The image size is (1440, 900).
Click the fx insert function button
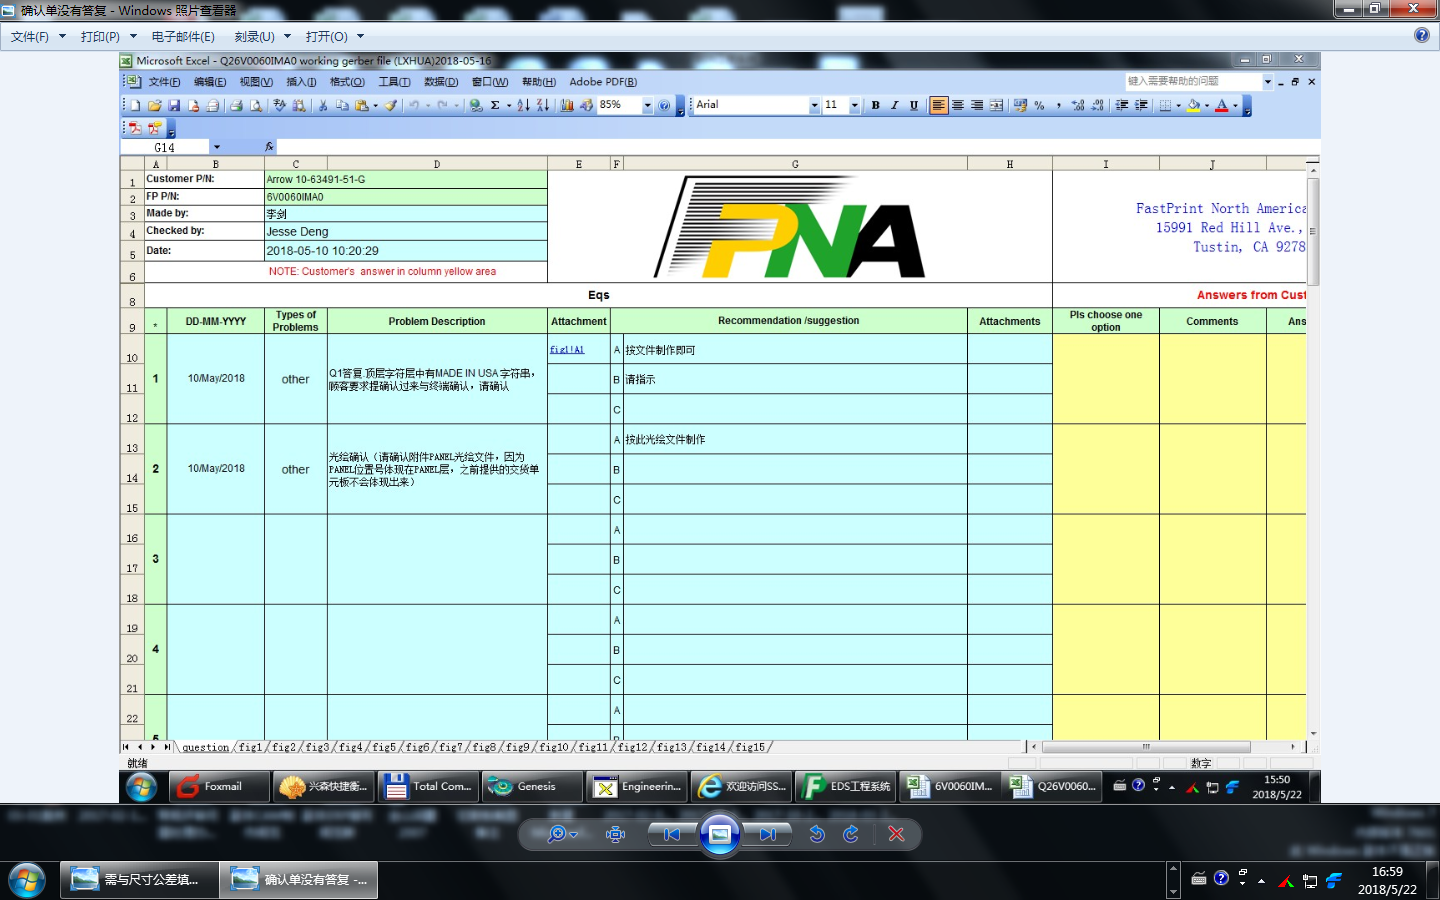[269, 147]
